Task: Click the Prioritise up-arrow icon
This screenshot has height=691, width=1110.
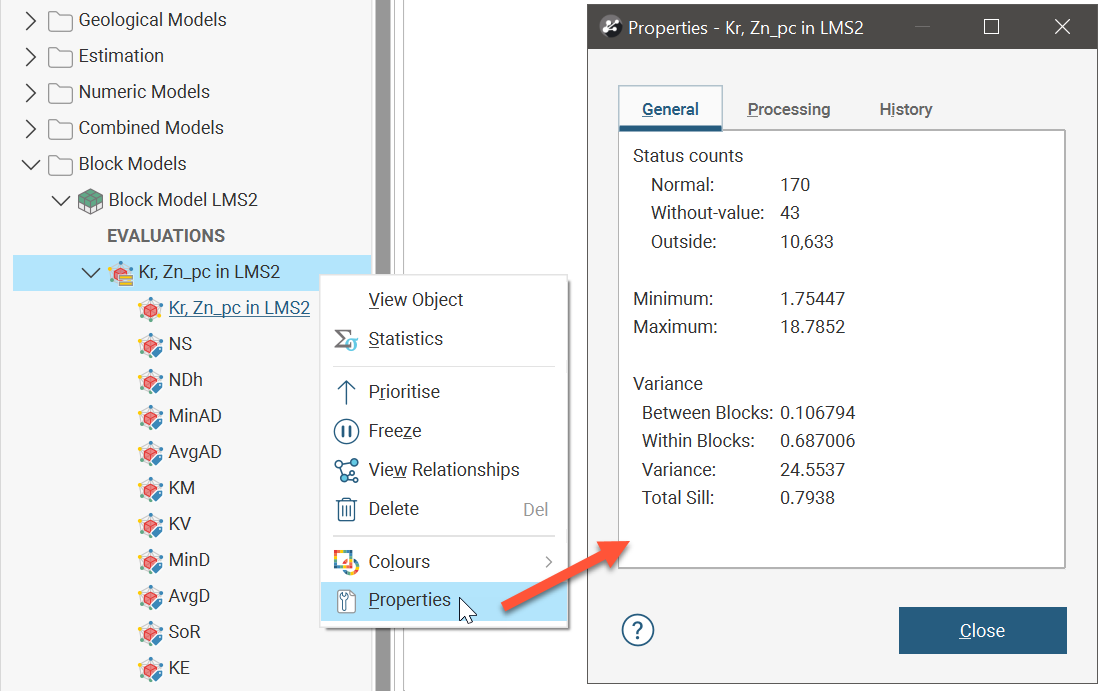Action: point(346,392)
